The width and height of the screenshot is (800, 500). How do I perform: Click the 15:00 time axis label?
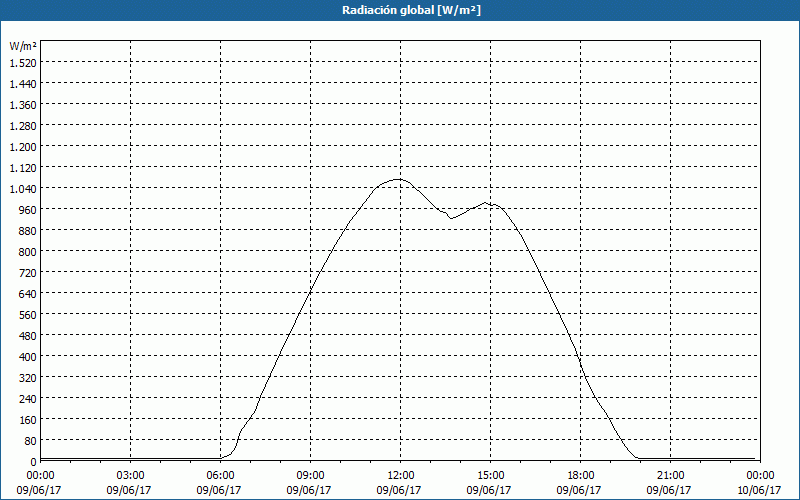pos(490,476)
